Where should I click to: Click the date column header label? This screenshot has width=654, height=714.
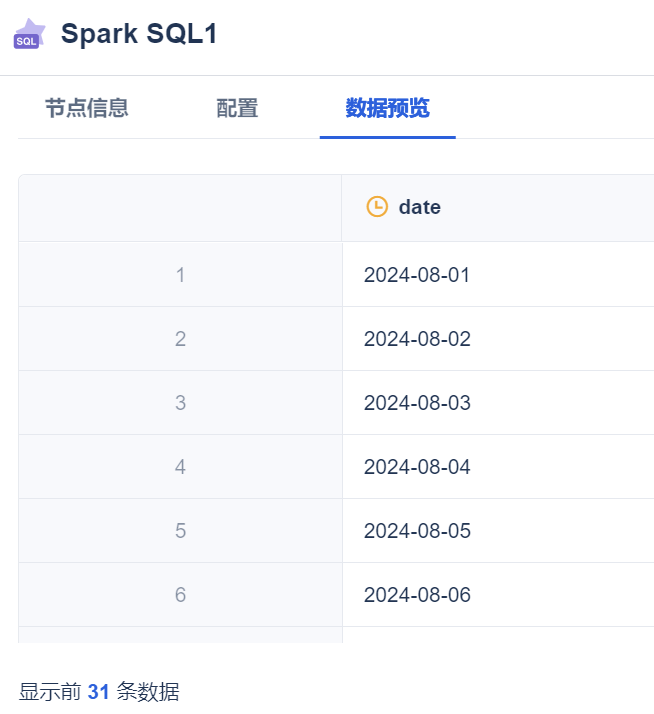pos(419,207)
